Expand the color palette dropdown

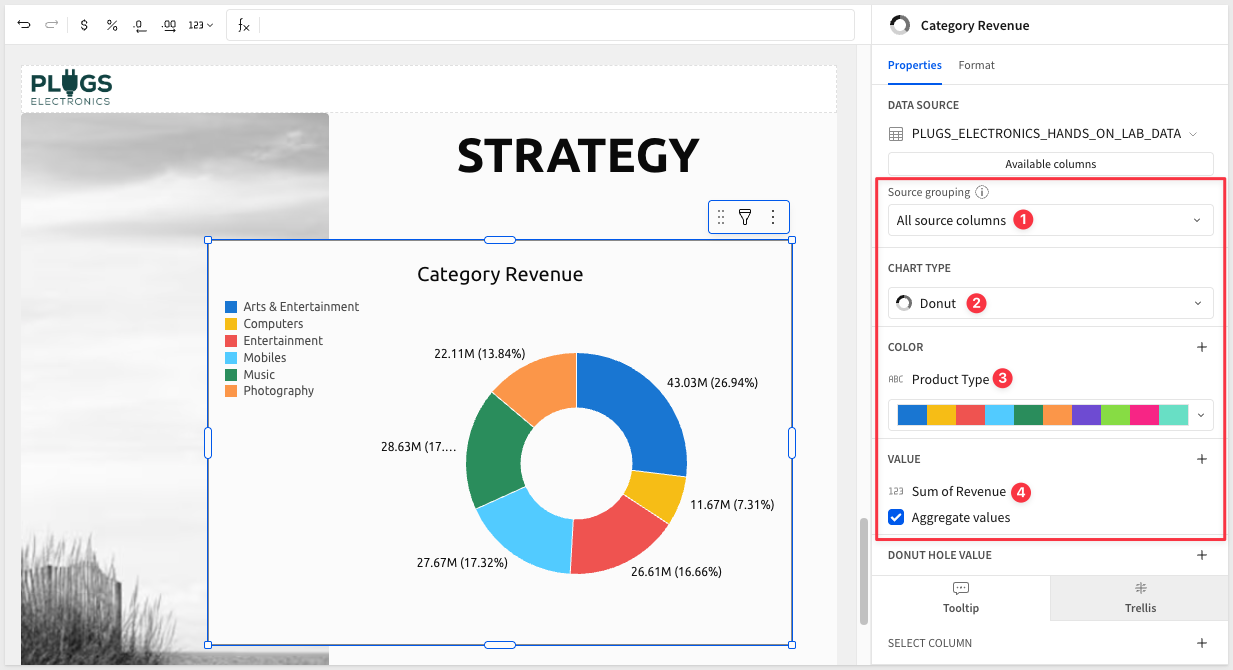click(x=1200, y=414)
